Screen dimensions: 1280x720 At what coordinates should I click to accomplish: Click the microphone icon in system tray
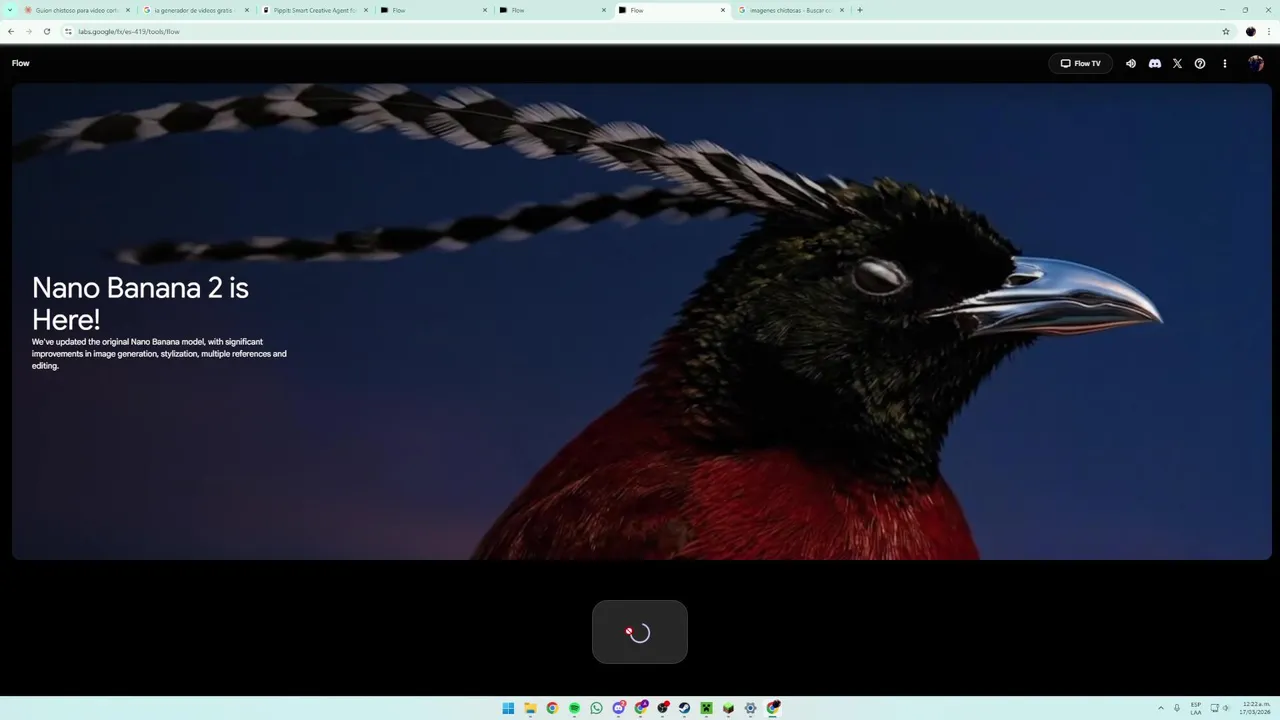1177,708
